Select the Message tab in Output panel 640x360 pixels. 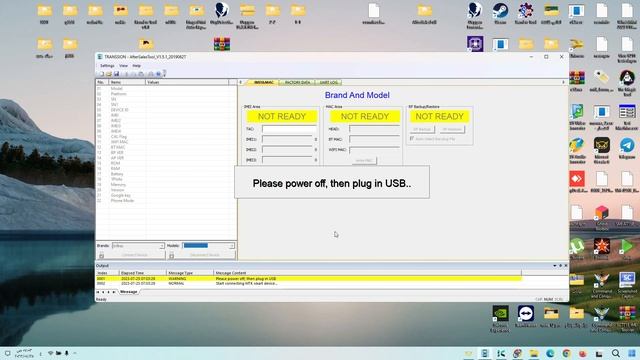pos(129,292)
